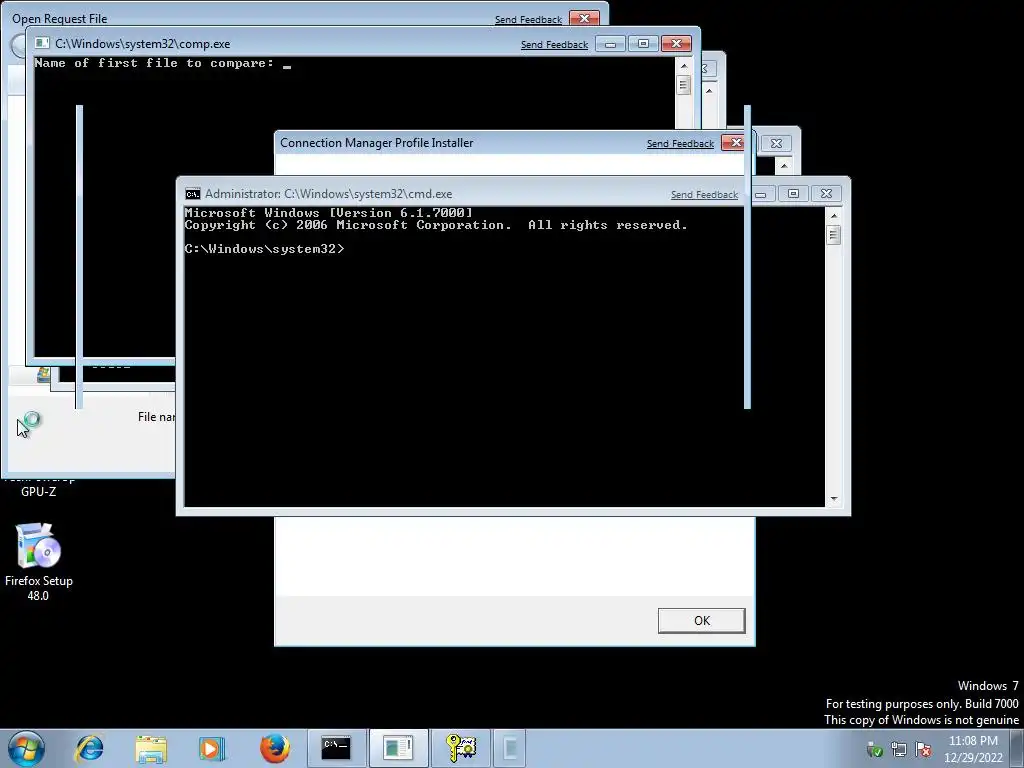Open Windows Media Player from taskbar
This screenshot has height=768, width=1024.
(x=212, y=748)
